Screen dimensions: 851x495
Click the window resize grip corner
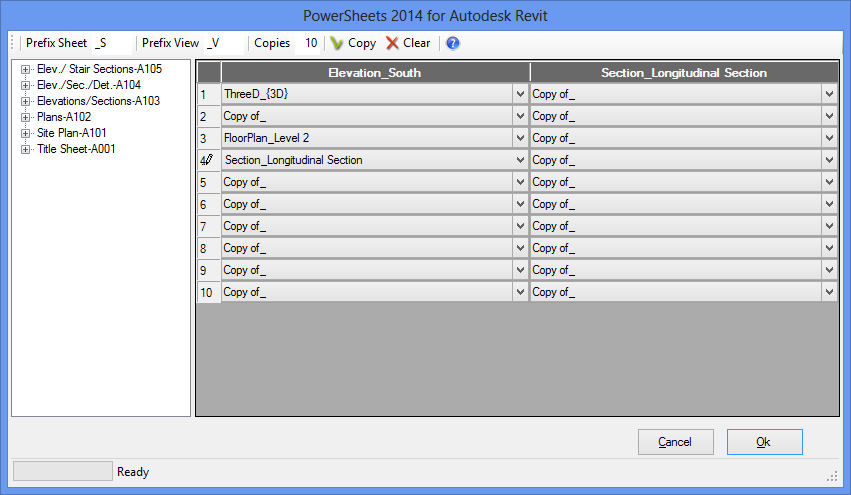pos(833,477)
